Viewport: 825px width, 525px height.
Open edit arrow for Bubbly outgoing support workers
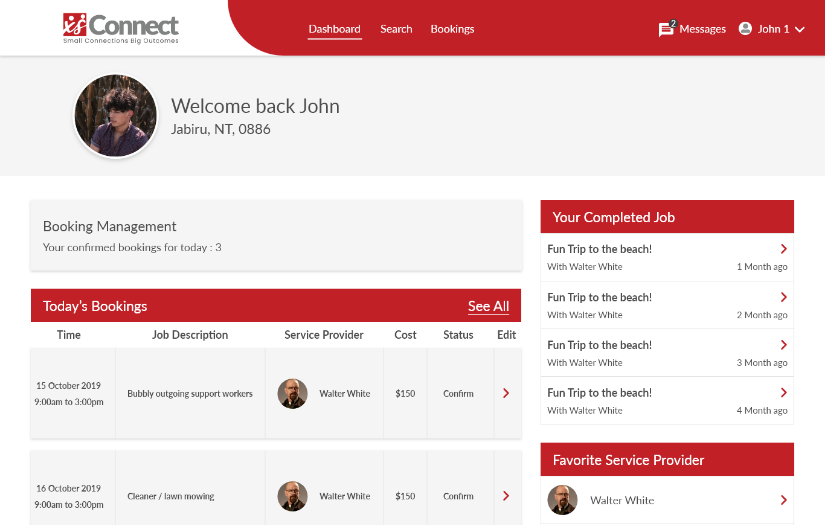(x=506, y=393)
